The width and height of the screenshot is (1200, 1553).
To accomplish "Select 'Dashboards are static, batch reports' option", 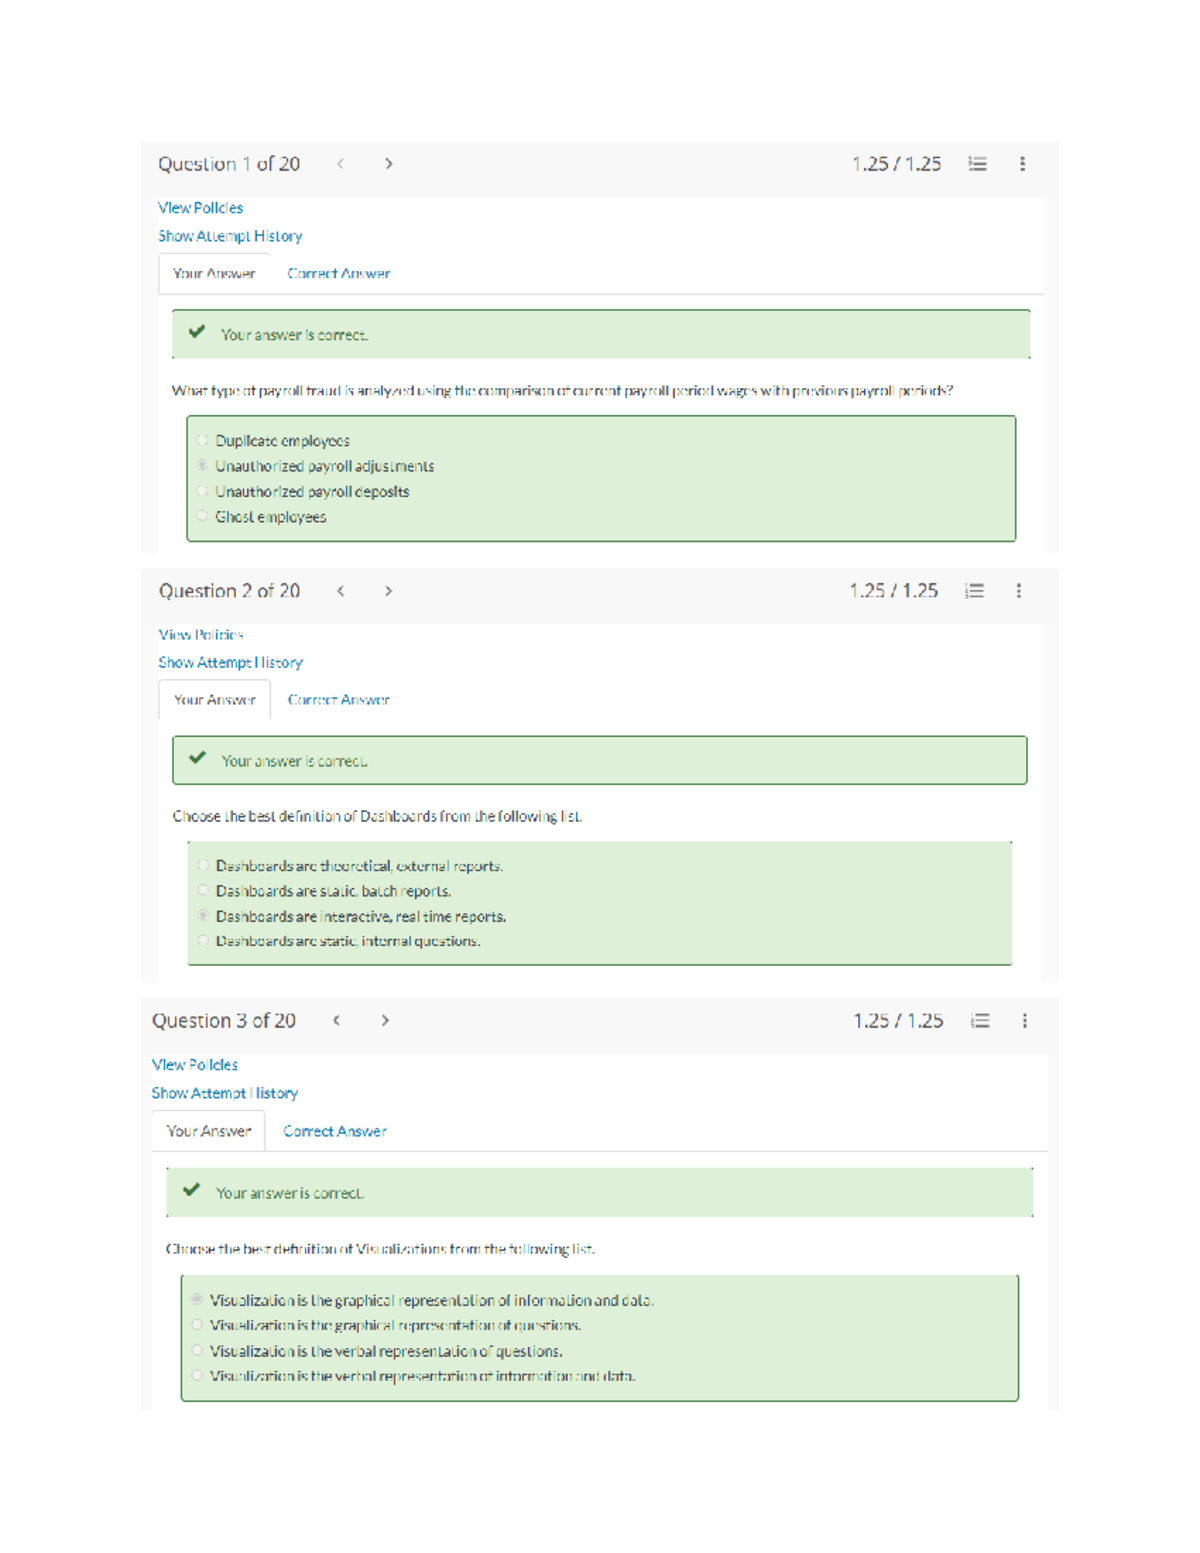I will [x=204, y=891].
